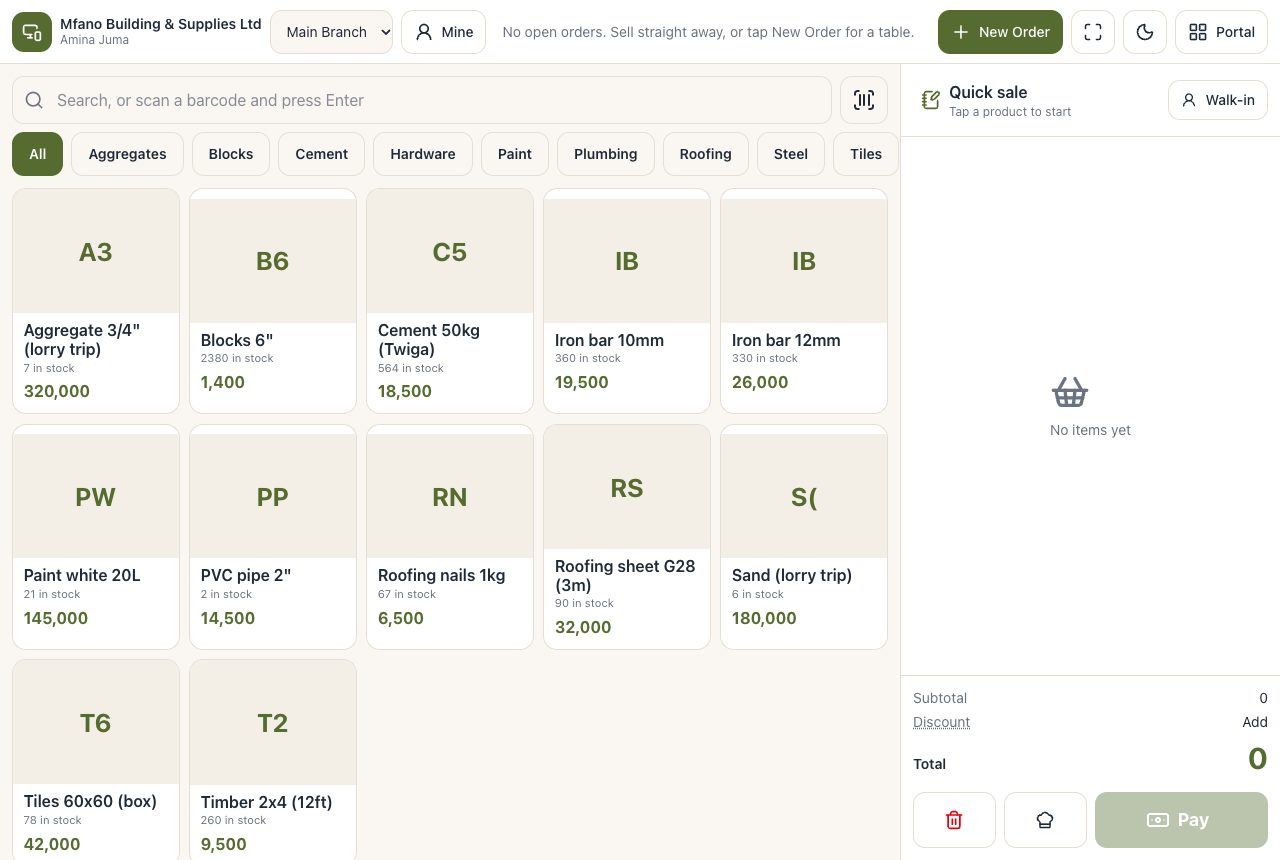
Task: Tap Paint white 20L product card
Action: (96, 537)
